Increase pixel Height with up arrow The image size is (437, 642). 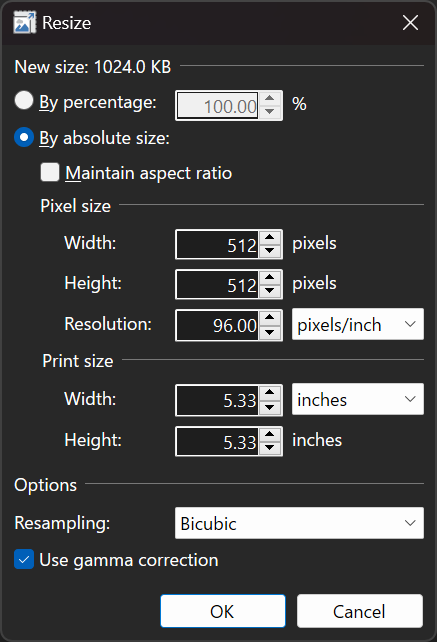(x=269, y=278)
